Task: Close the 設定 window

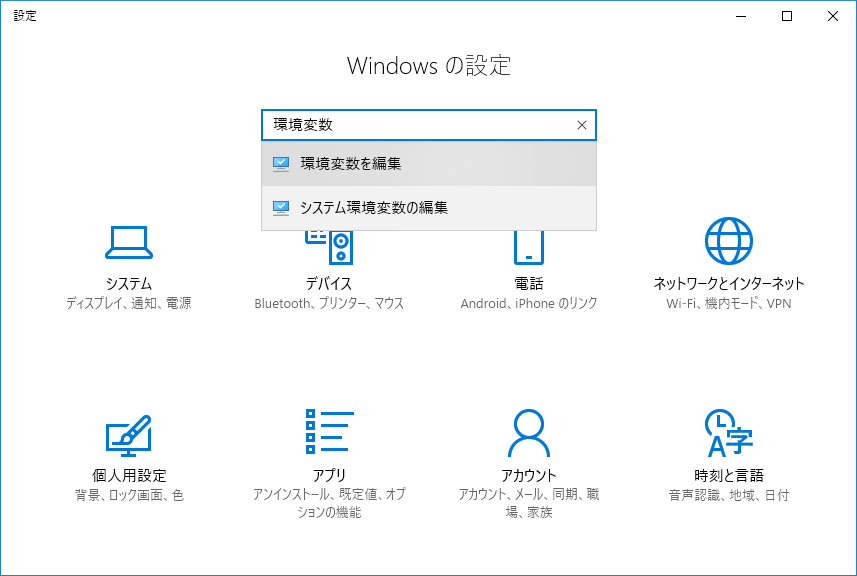Action: tap(833, 16)
